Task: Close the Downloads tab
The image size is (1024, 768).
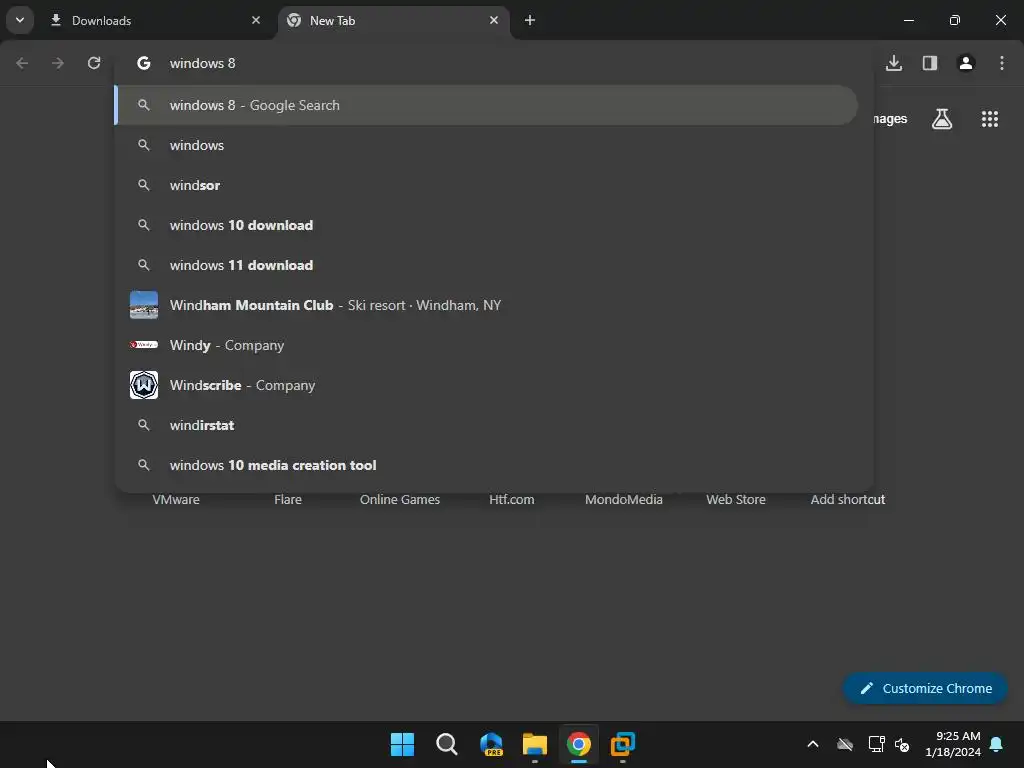Action: [x=256, y=20]
